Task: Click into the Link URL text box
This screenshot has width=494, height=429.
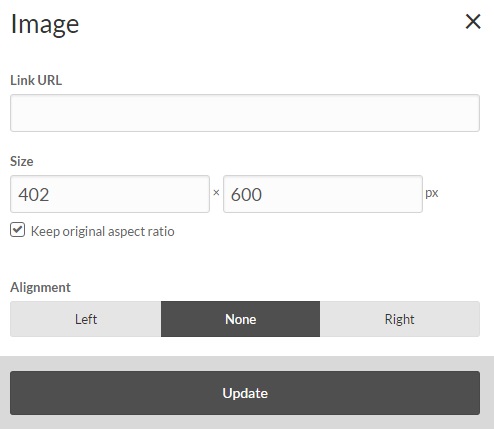Action: [x=245, y=113]
